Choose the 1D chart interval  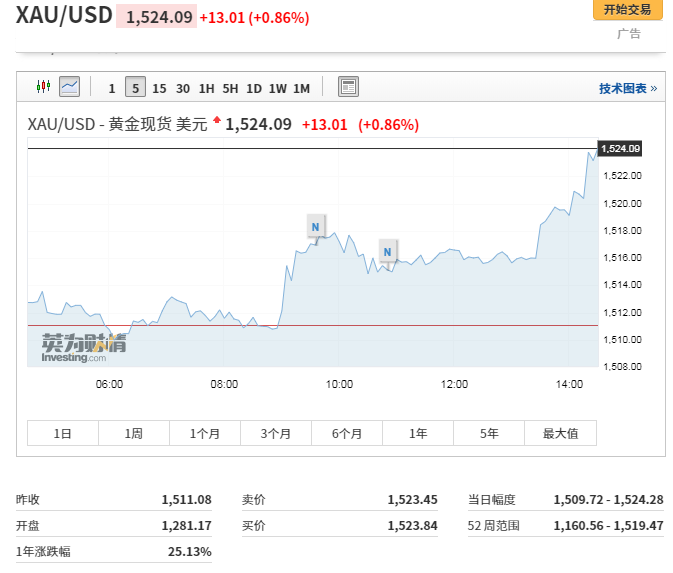[x=254, y=88]
